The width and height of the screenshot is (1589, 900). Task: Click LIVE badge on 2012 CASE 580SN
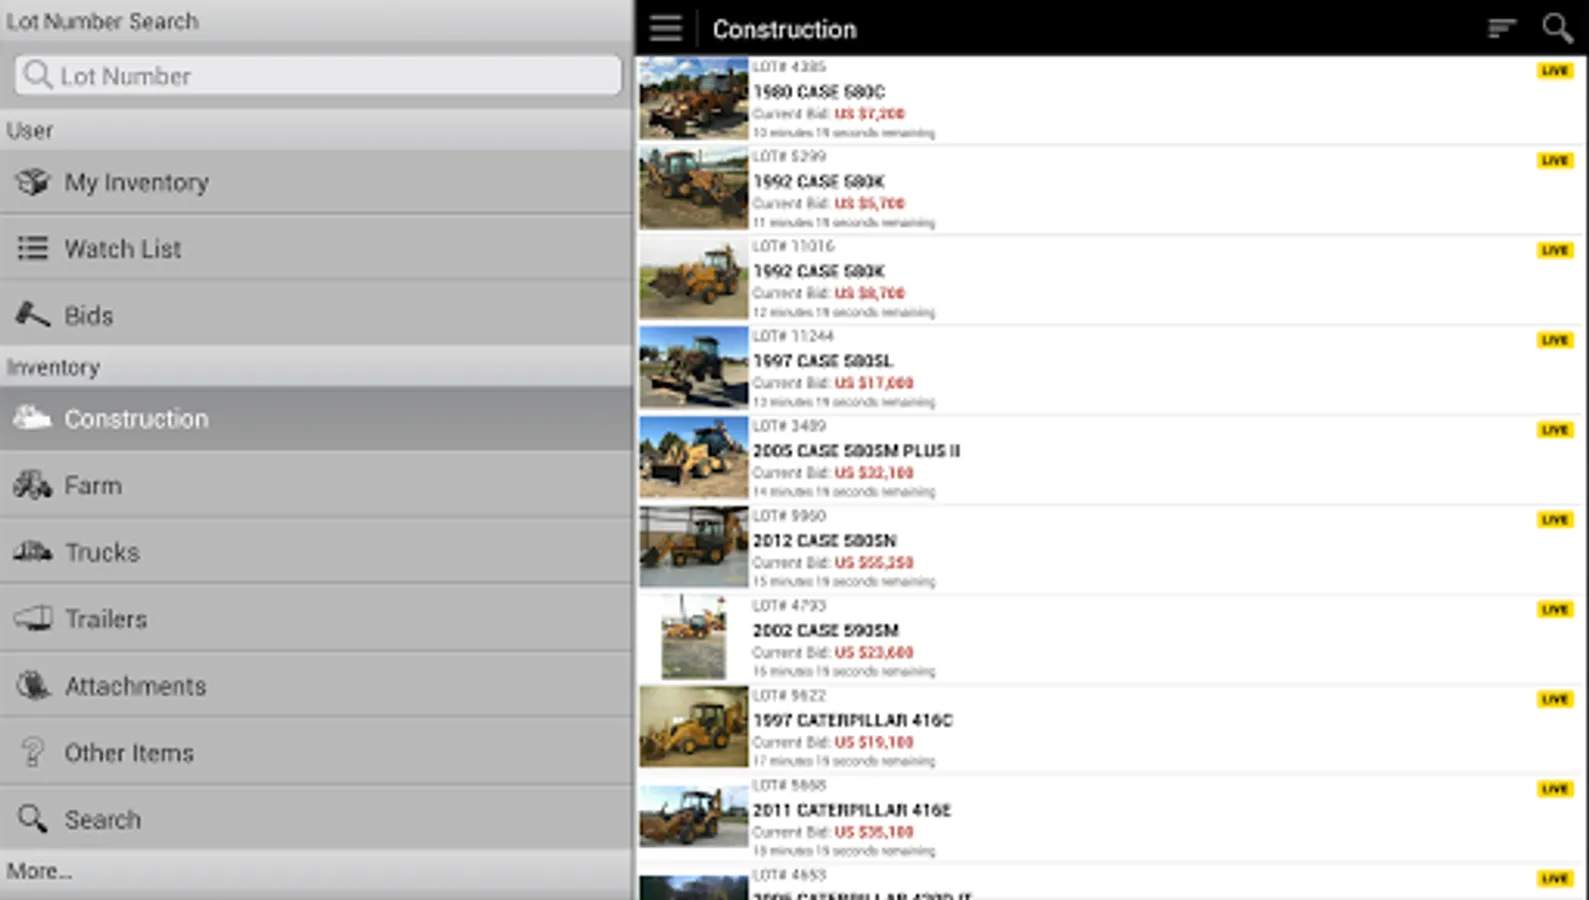click(x=1555, y=520)
